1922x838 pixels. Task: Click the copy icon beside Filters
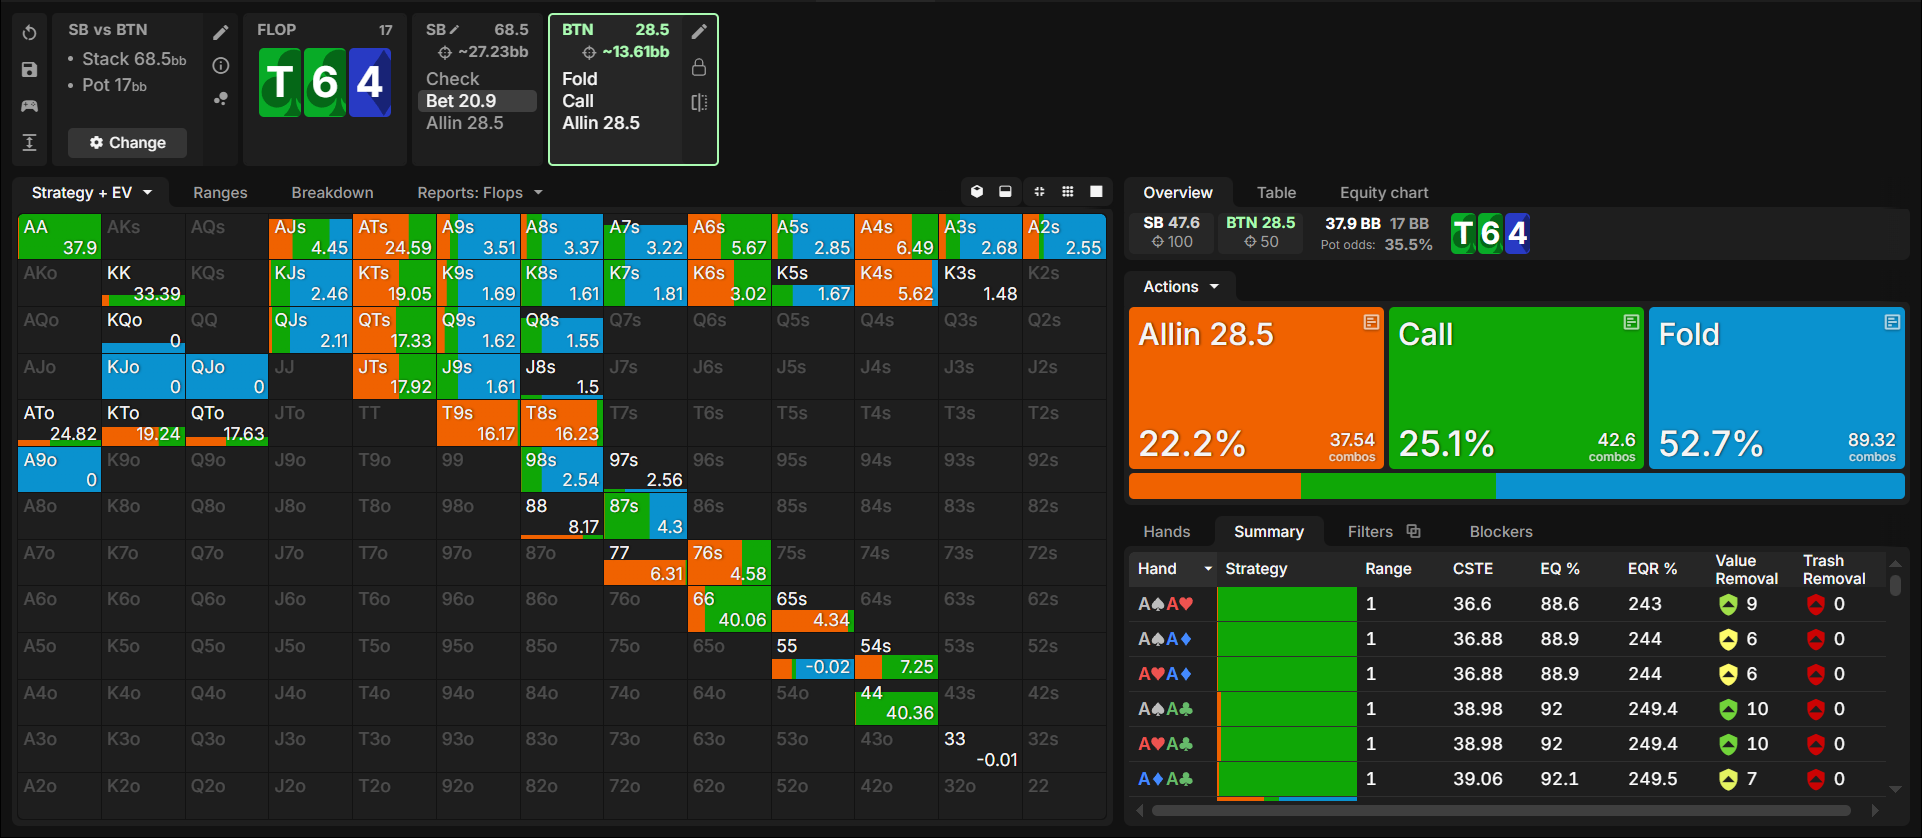1413,531
